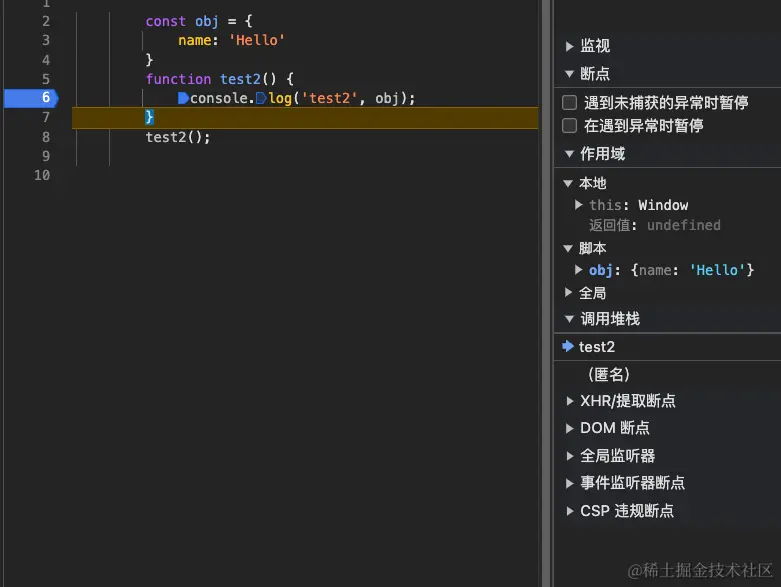Click line number 5 in the gutter

click(45, 79)
